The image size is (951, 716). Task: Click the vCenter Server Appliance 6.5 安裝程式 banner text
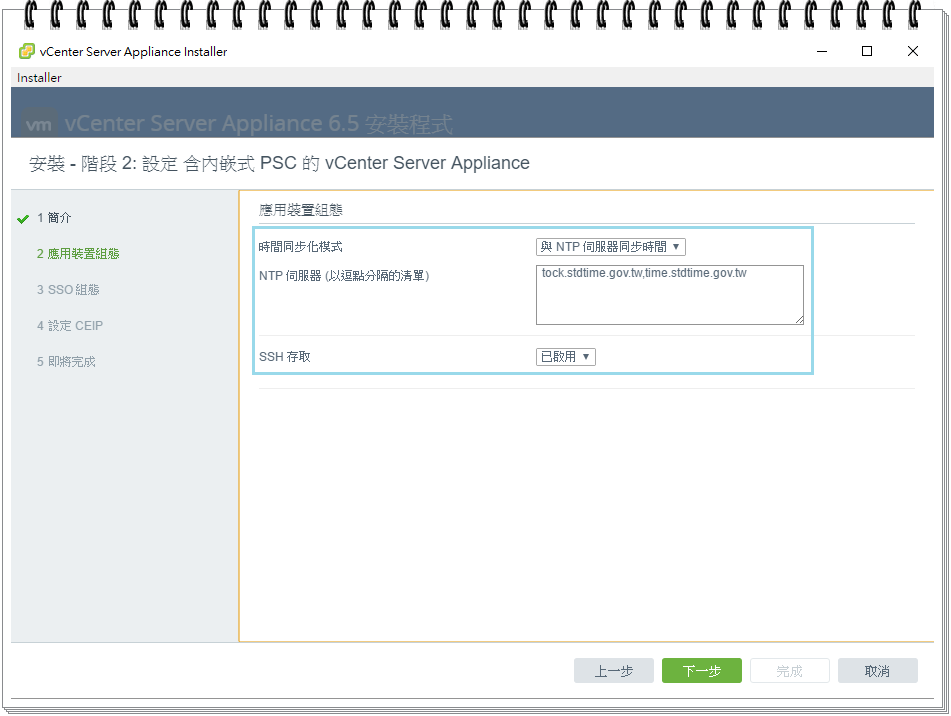click(x=258, y=124)
